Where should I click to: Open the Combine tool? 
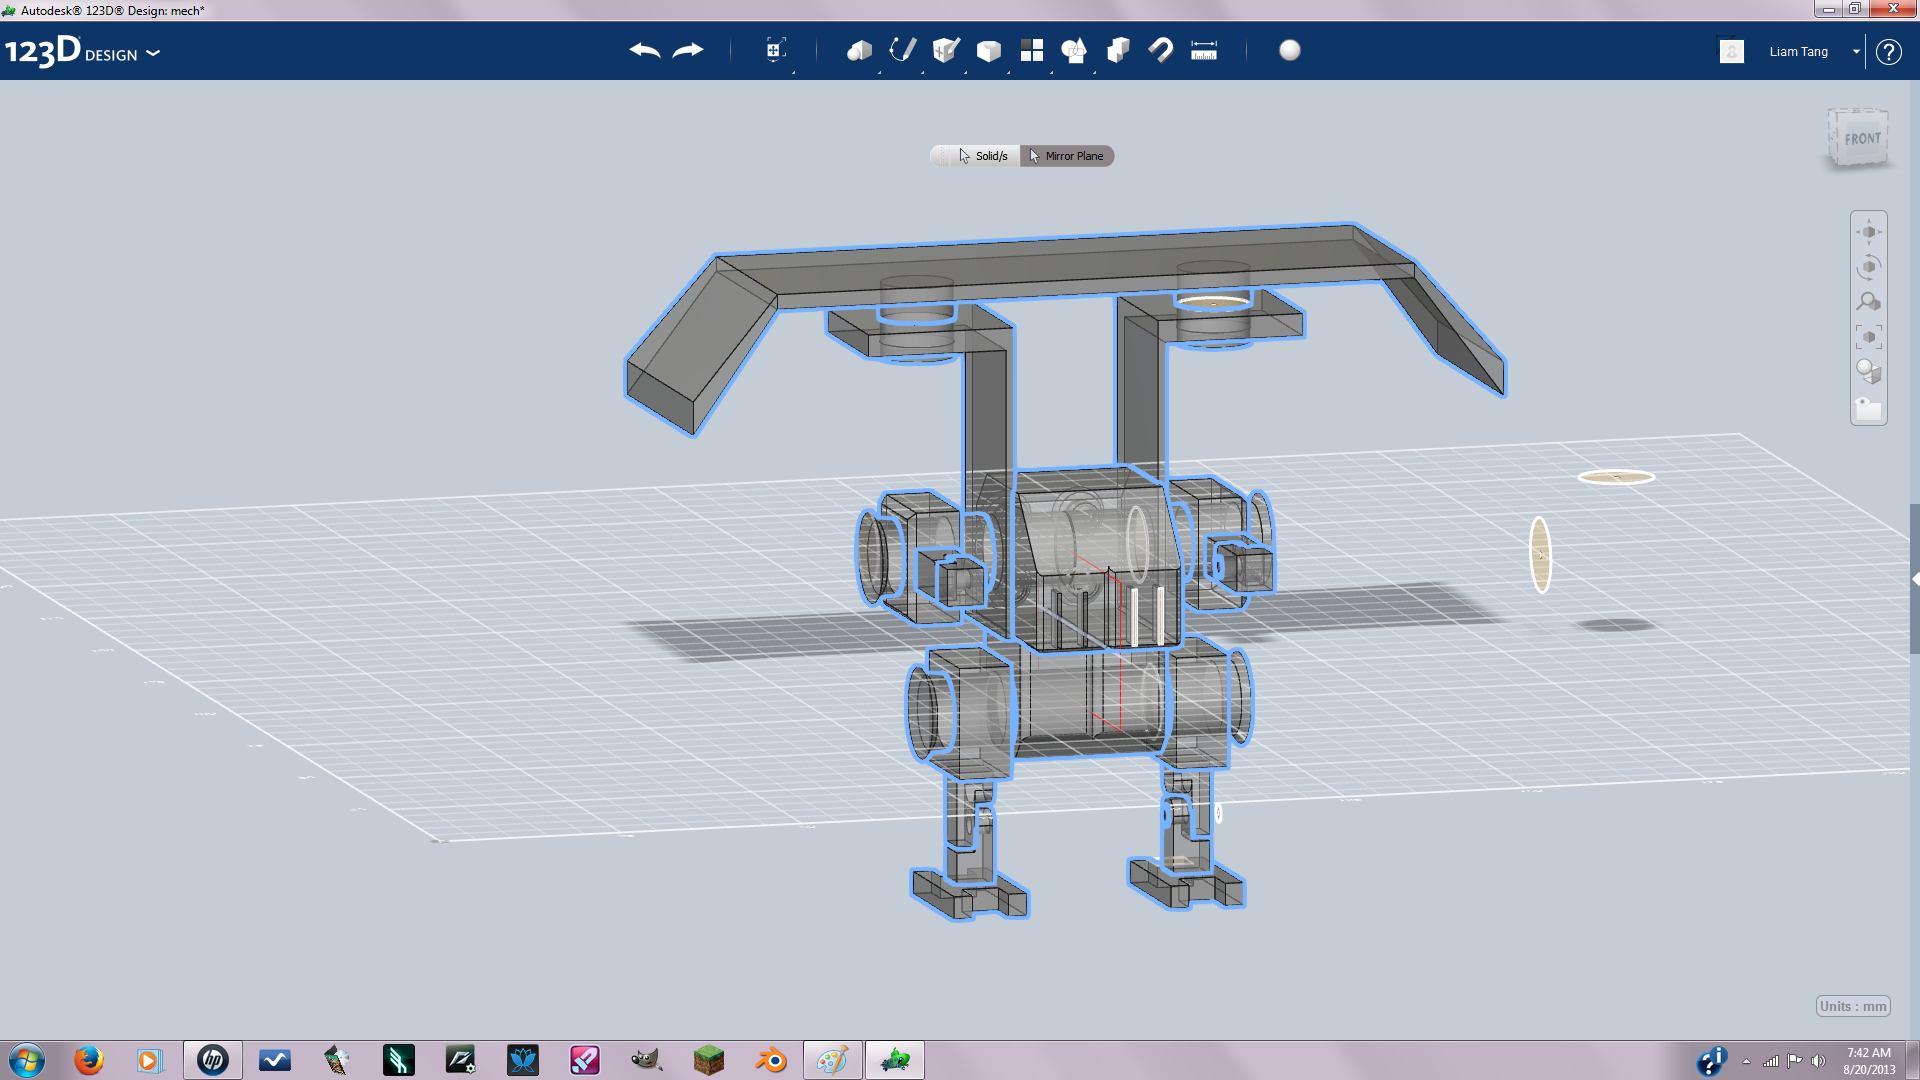(1118, 50)
